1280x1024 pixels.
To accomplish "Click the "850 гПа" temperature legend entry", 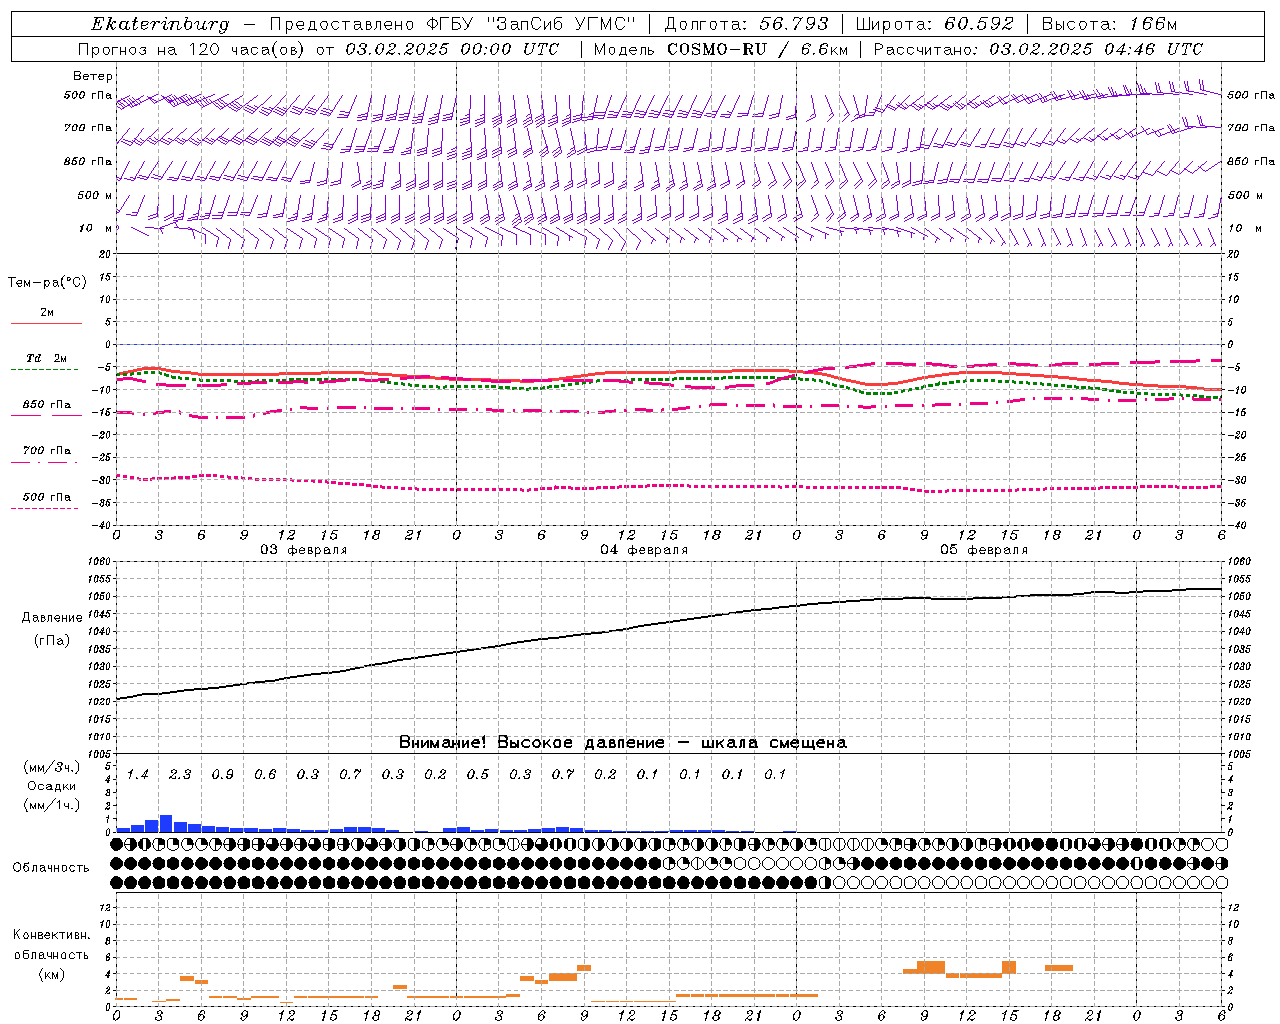I will (47, 405).
